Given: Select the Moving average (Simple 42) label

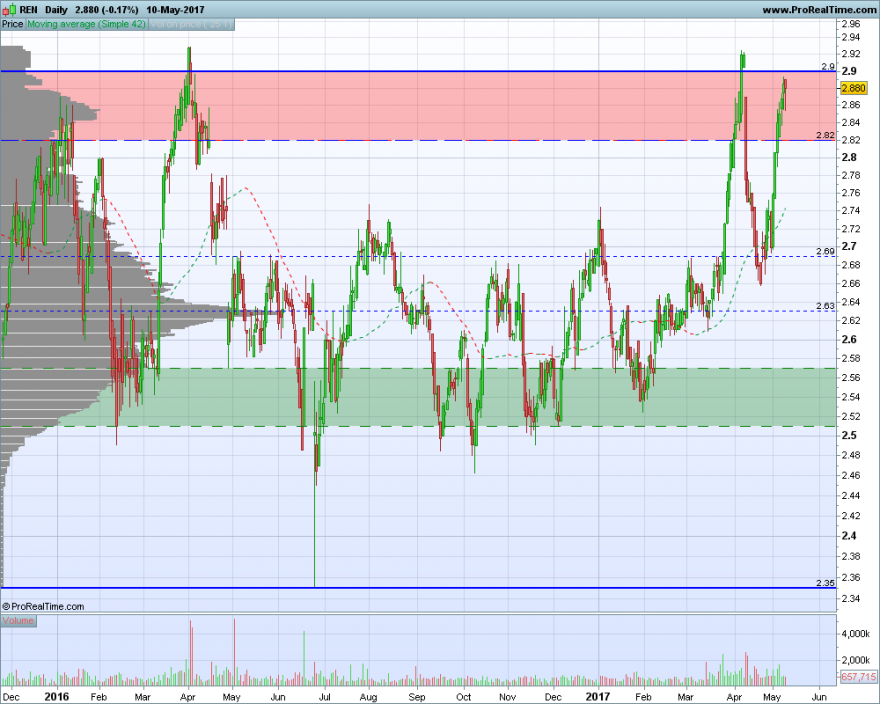Looking at the screenshot, I should click(x=86, y=24).
